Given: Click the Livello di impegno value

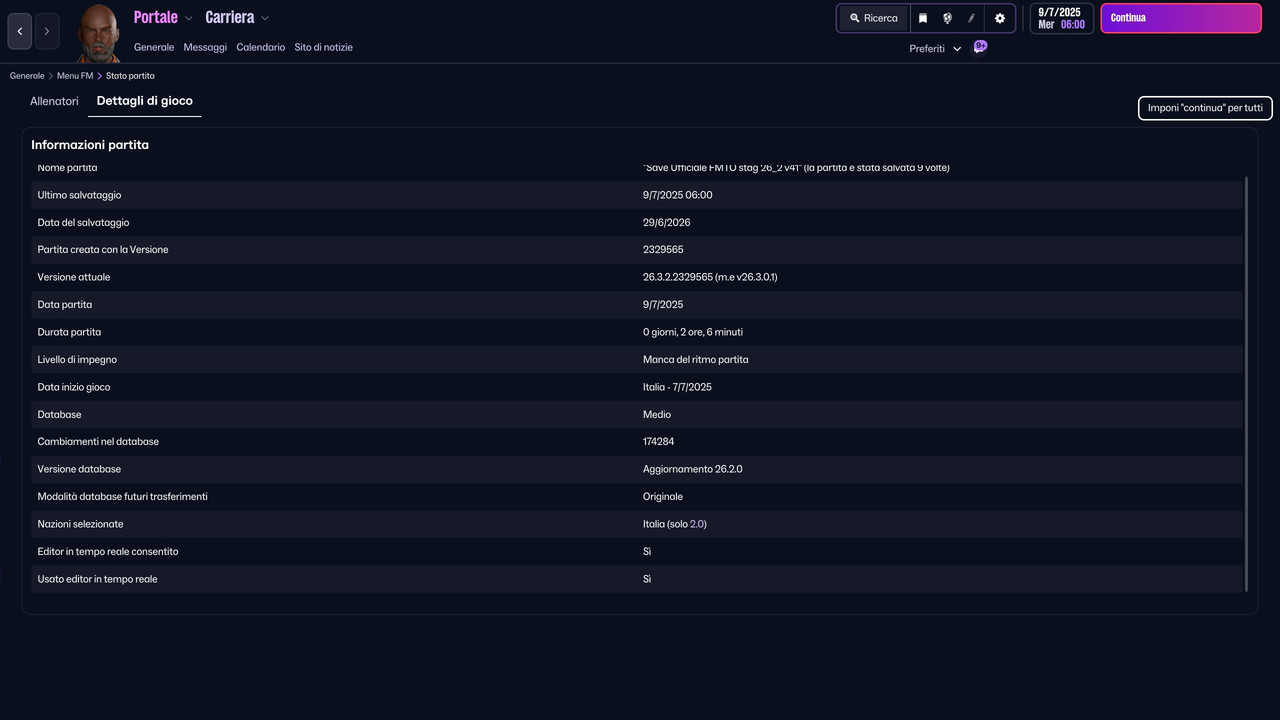Looking at the screenshot, I should [x=696, y=359].
